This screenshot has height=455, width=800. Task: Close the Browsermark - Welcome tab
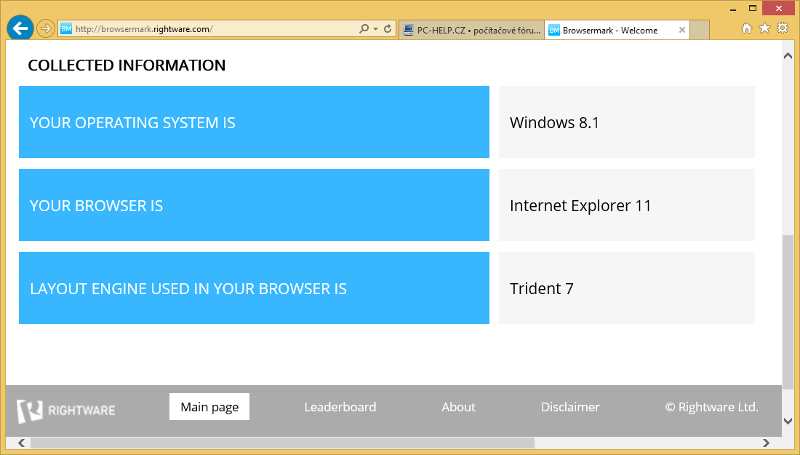point(682,30)
